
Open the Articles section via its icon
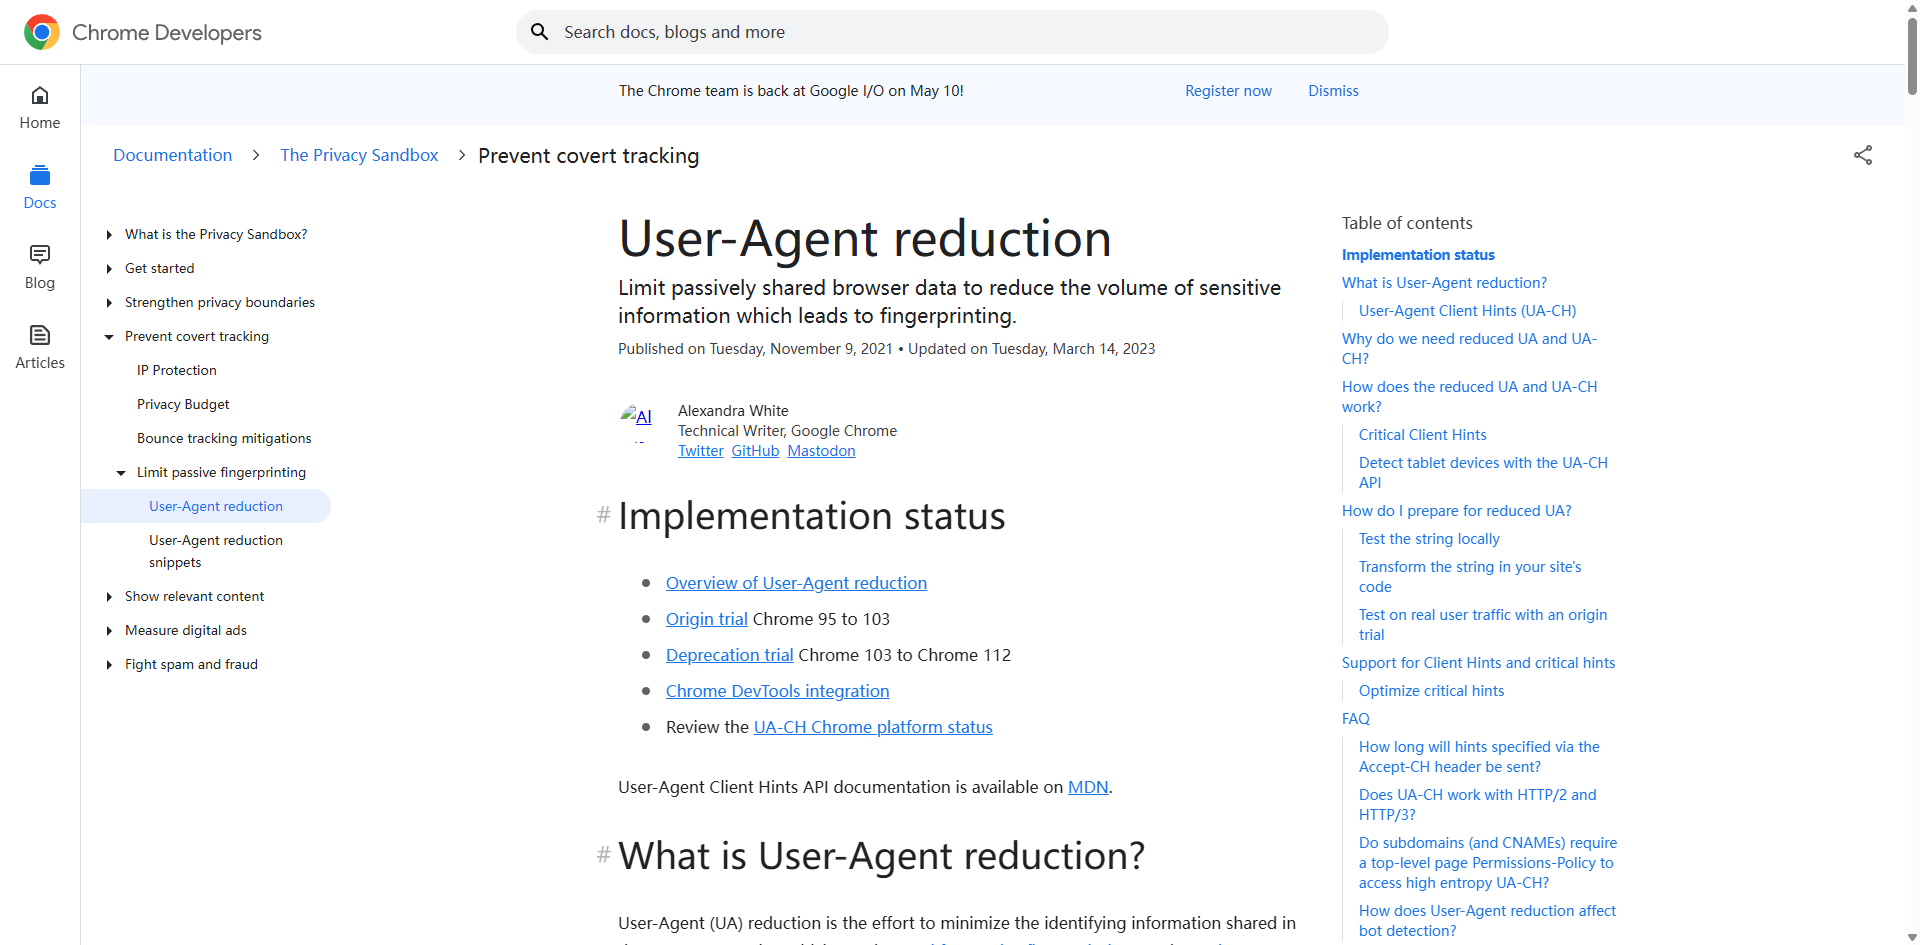pos(39,345)
